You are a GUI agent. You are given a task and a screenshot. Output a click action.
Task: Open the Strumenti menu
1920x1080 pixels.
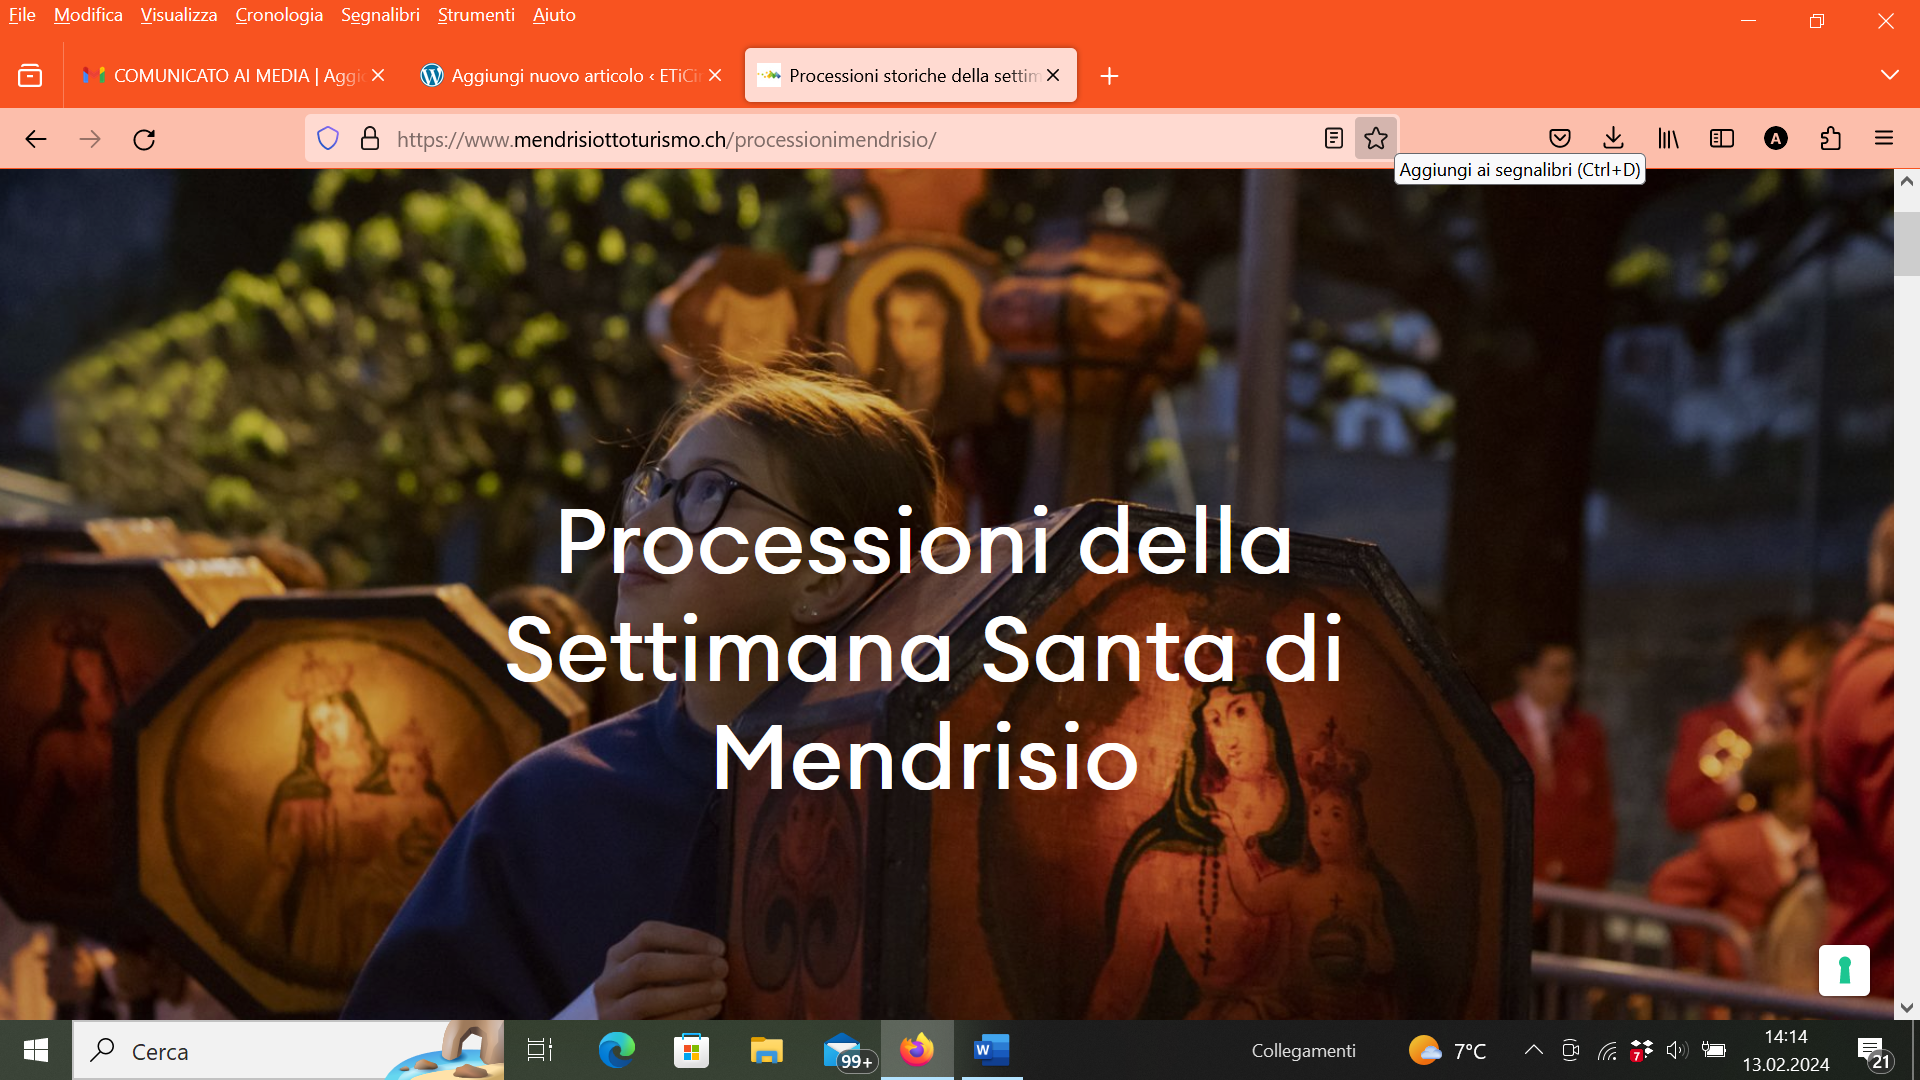coord(476,15)
